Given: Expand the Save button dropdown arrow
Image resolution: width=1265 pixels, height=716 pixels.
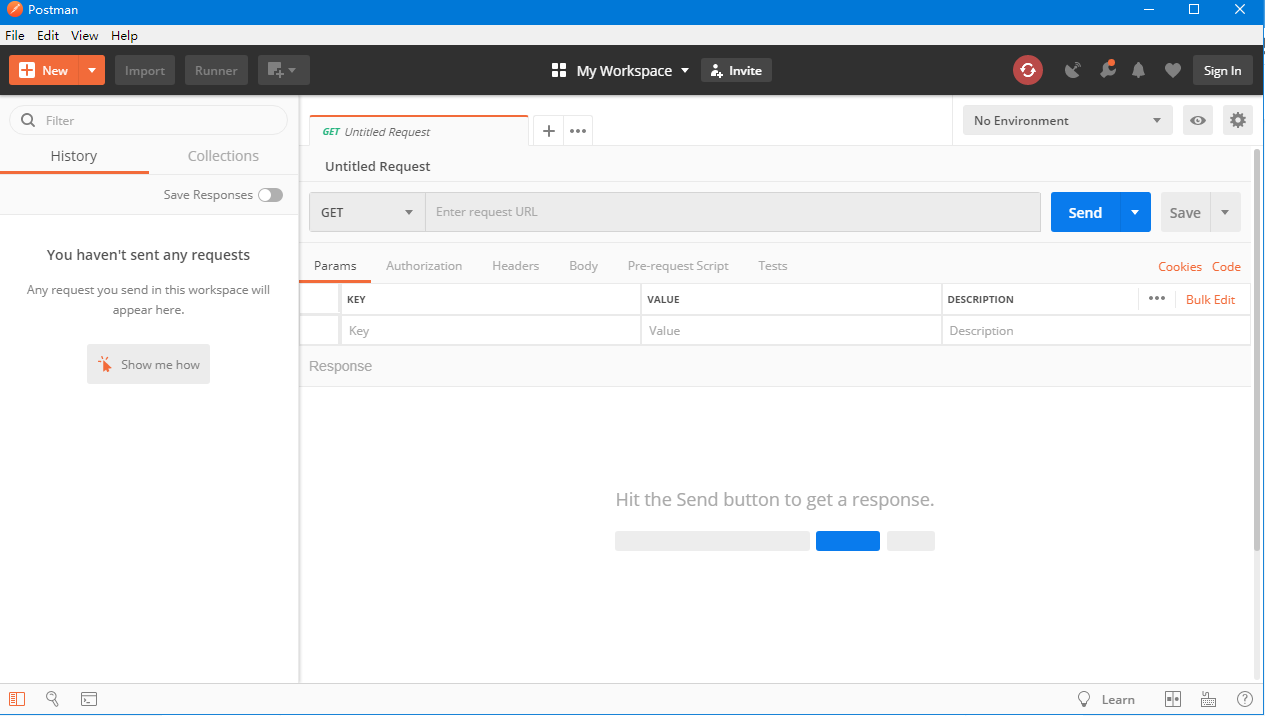Looking at the screenshot, I should pos(1225,212).
